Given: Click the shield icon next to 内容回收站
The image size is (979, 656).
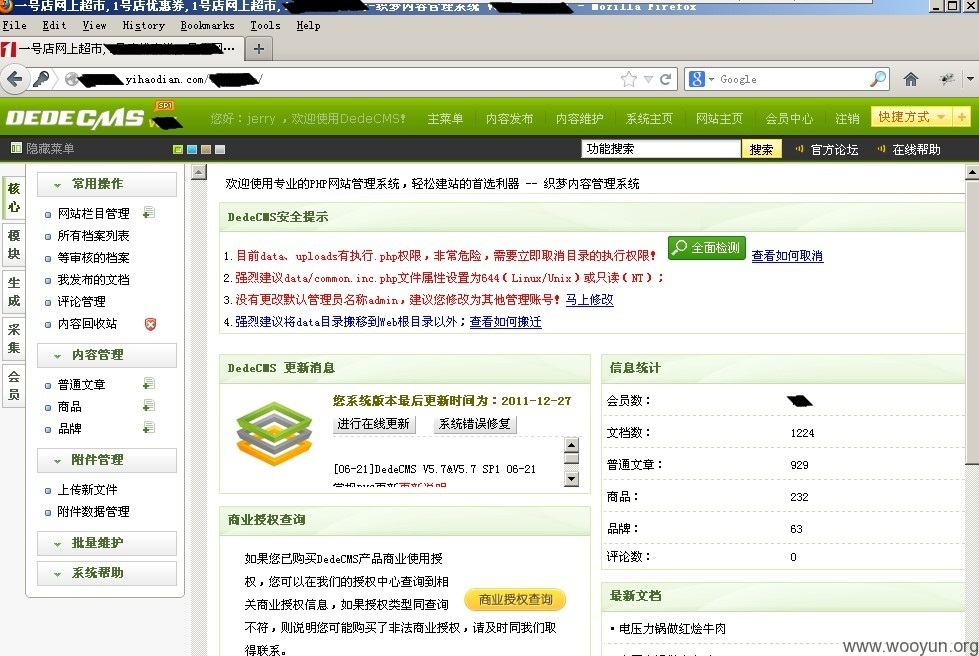Looking at the screenshot, I should pyautogui.click(x=150, y=324).
